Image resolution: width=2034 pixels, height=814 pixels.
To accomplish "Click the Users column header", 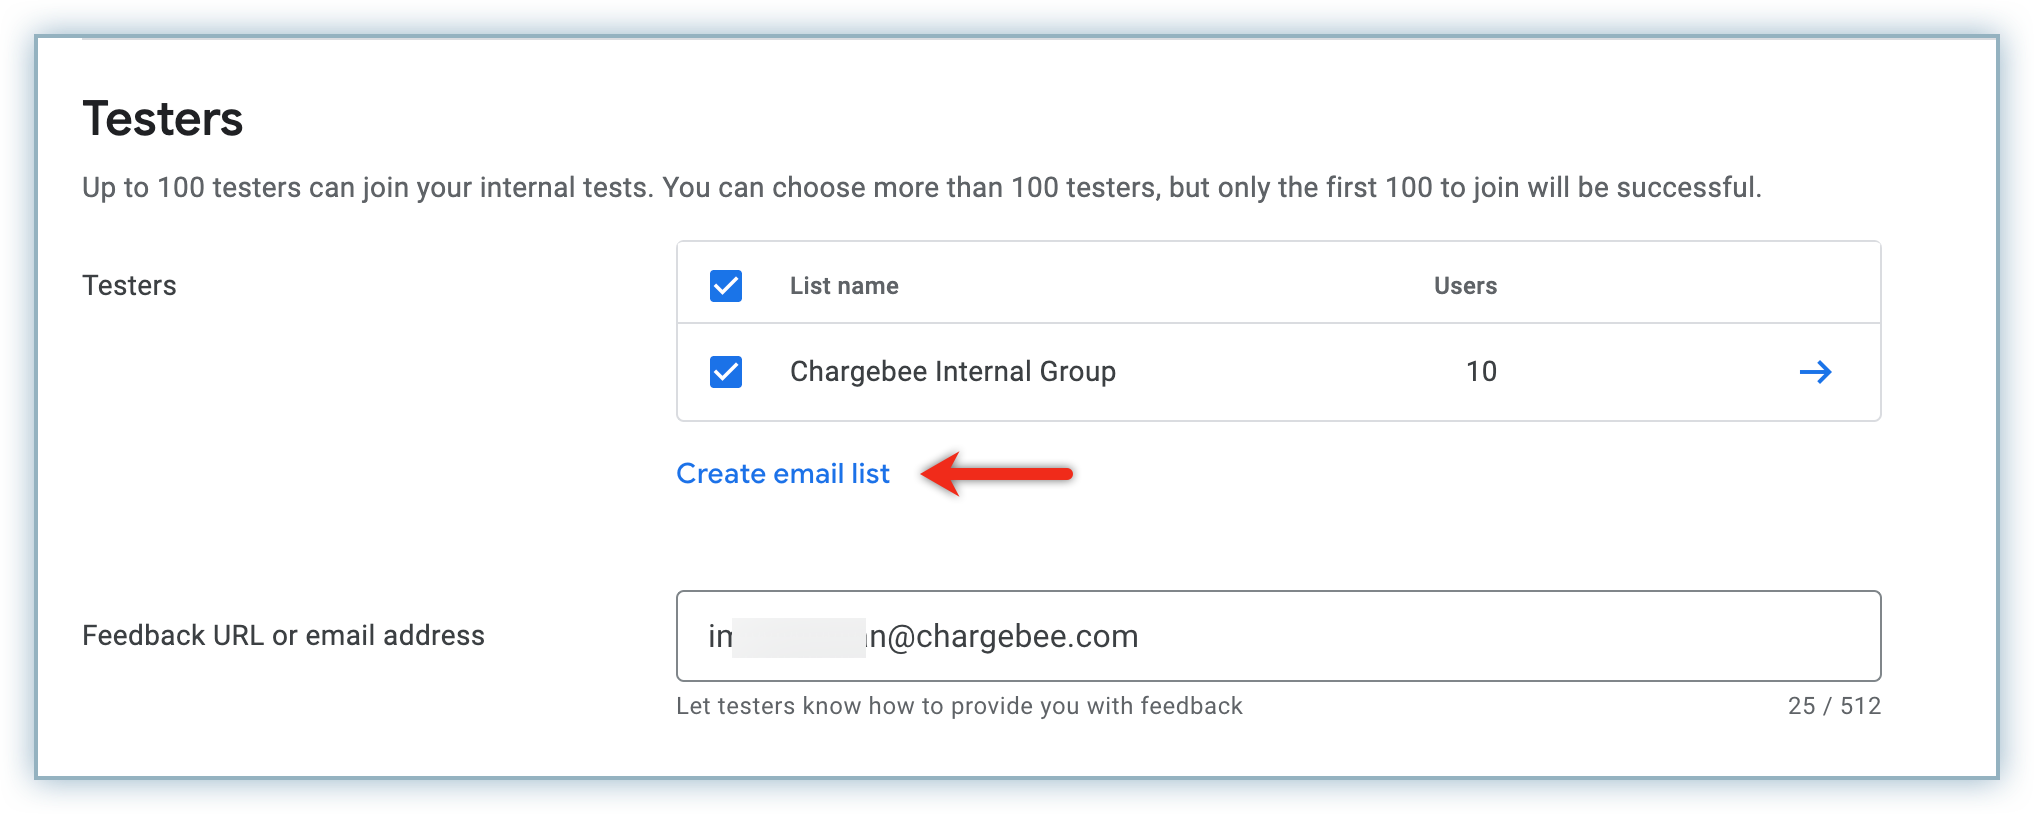I will [x=1465, y=286].
